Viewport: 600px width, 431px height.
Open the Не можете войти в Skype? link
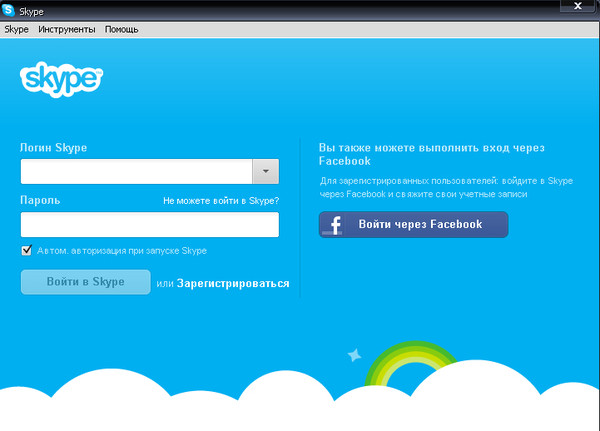point(221,201)
